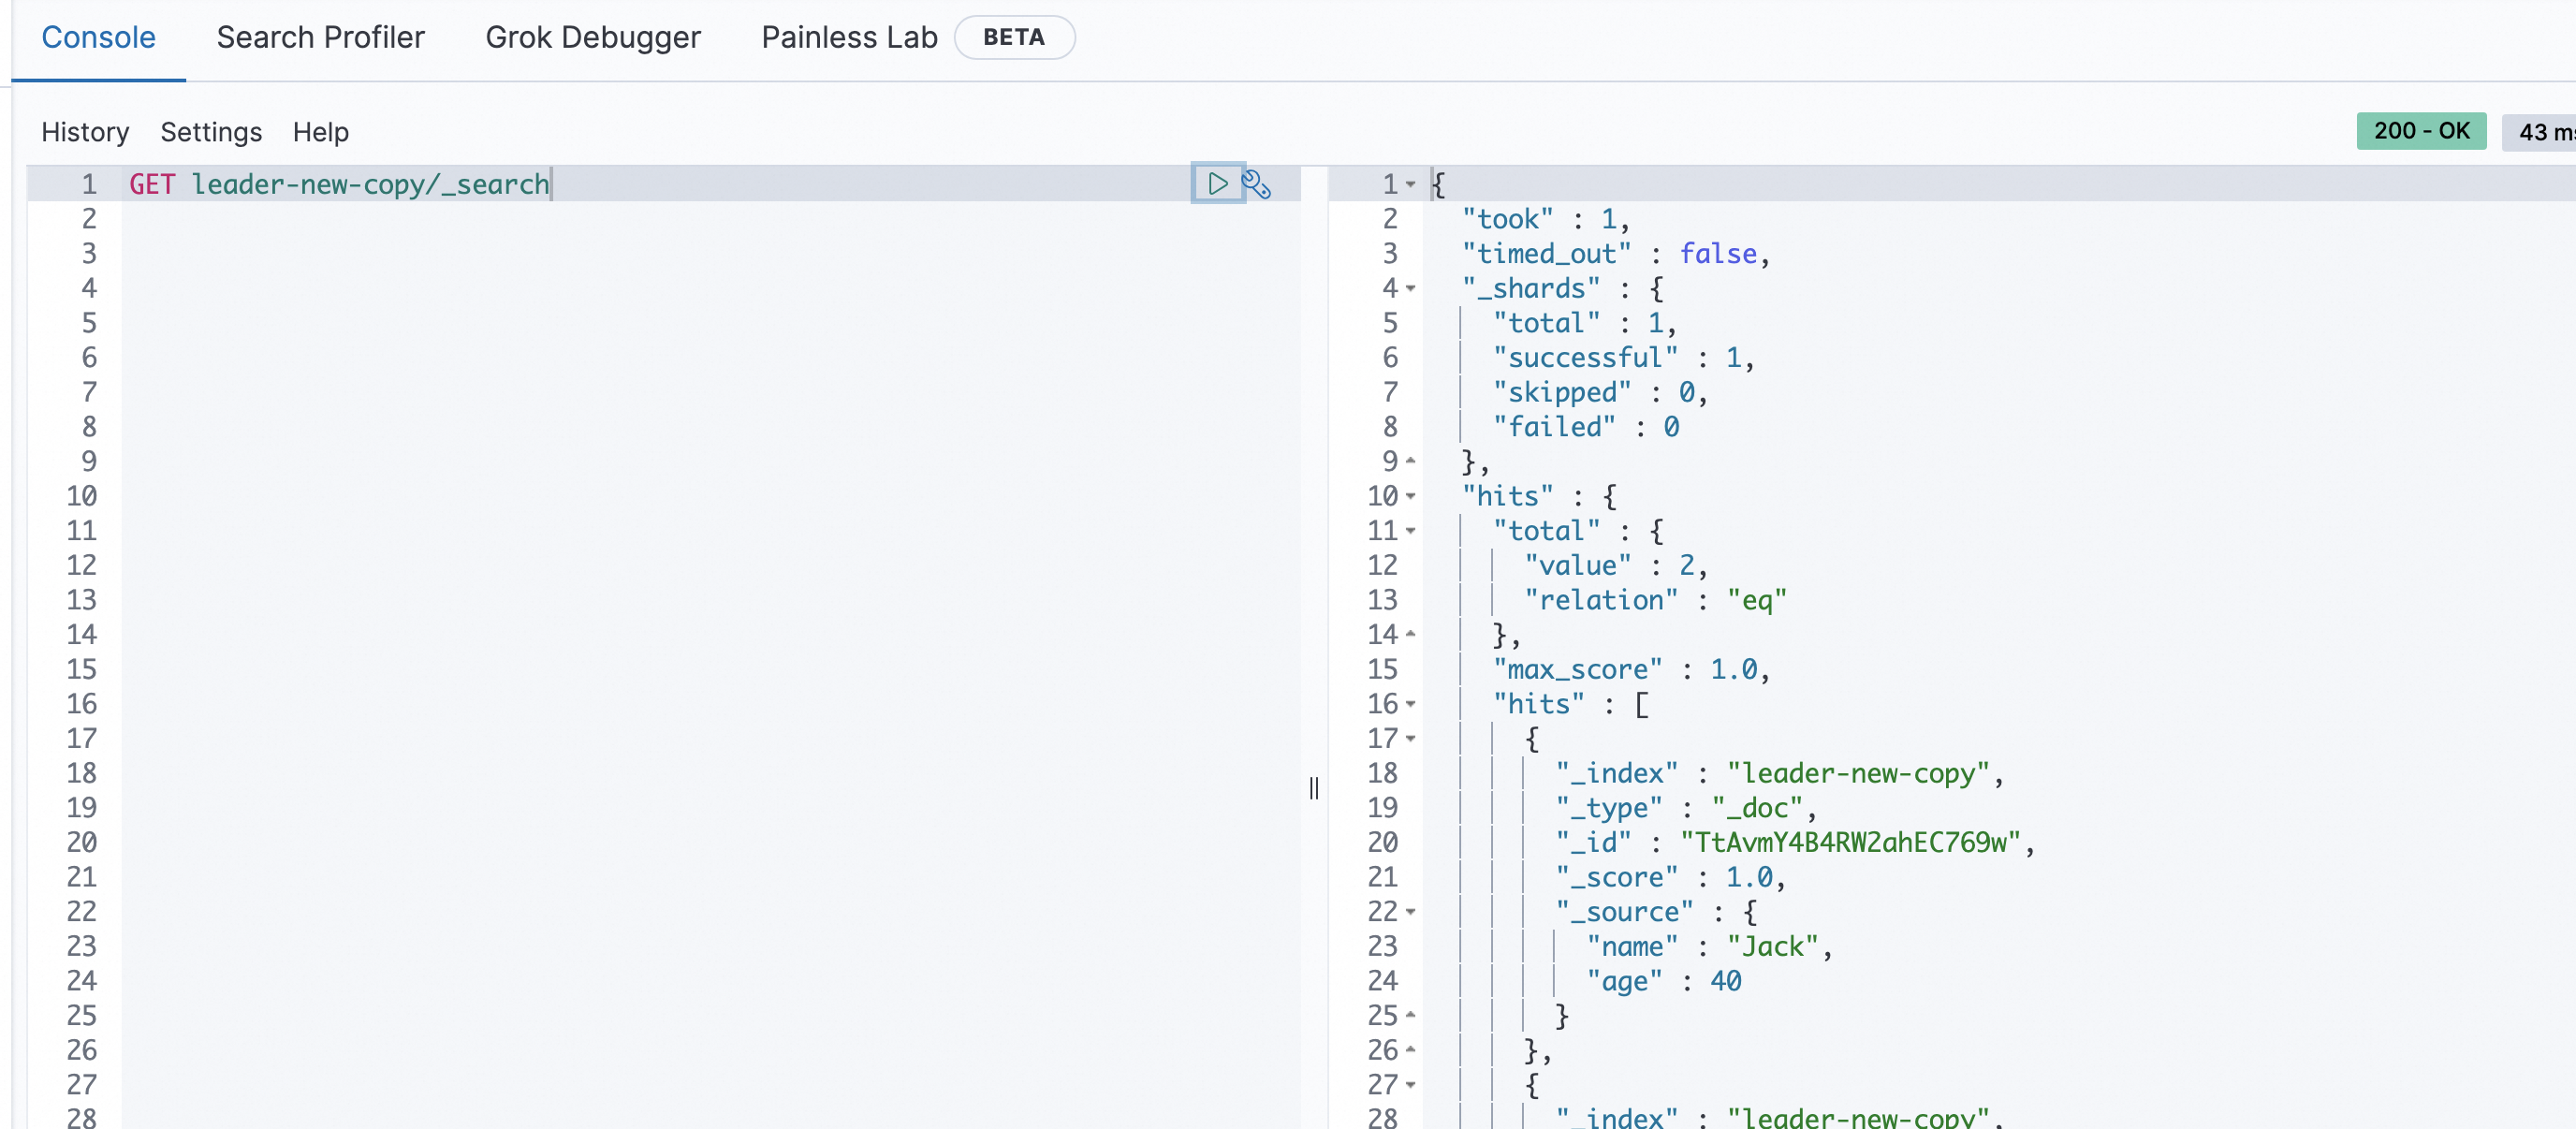Open the History panel
The height and width of the screenshot is (1129, 2576).
tap(85, 132)
